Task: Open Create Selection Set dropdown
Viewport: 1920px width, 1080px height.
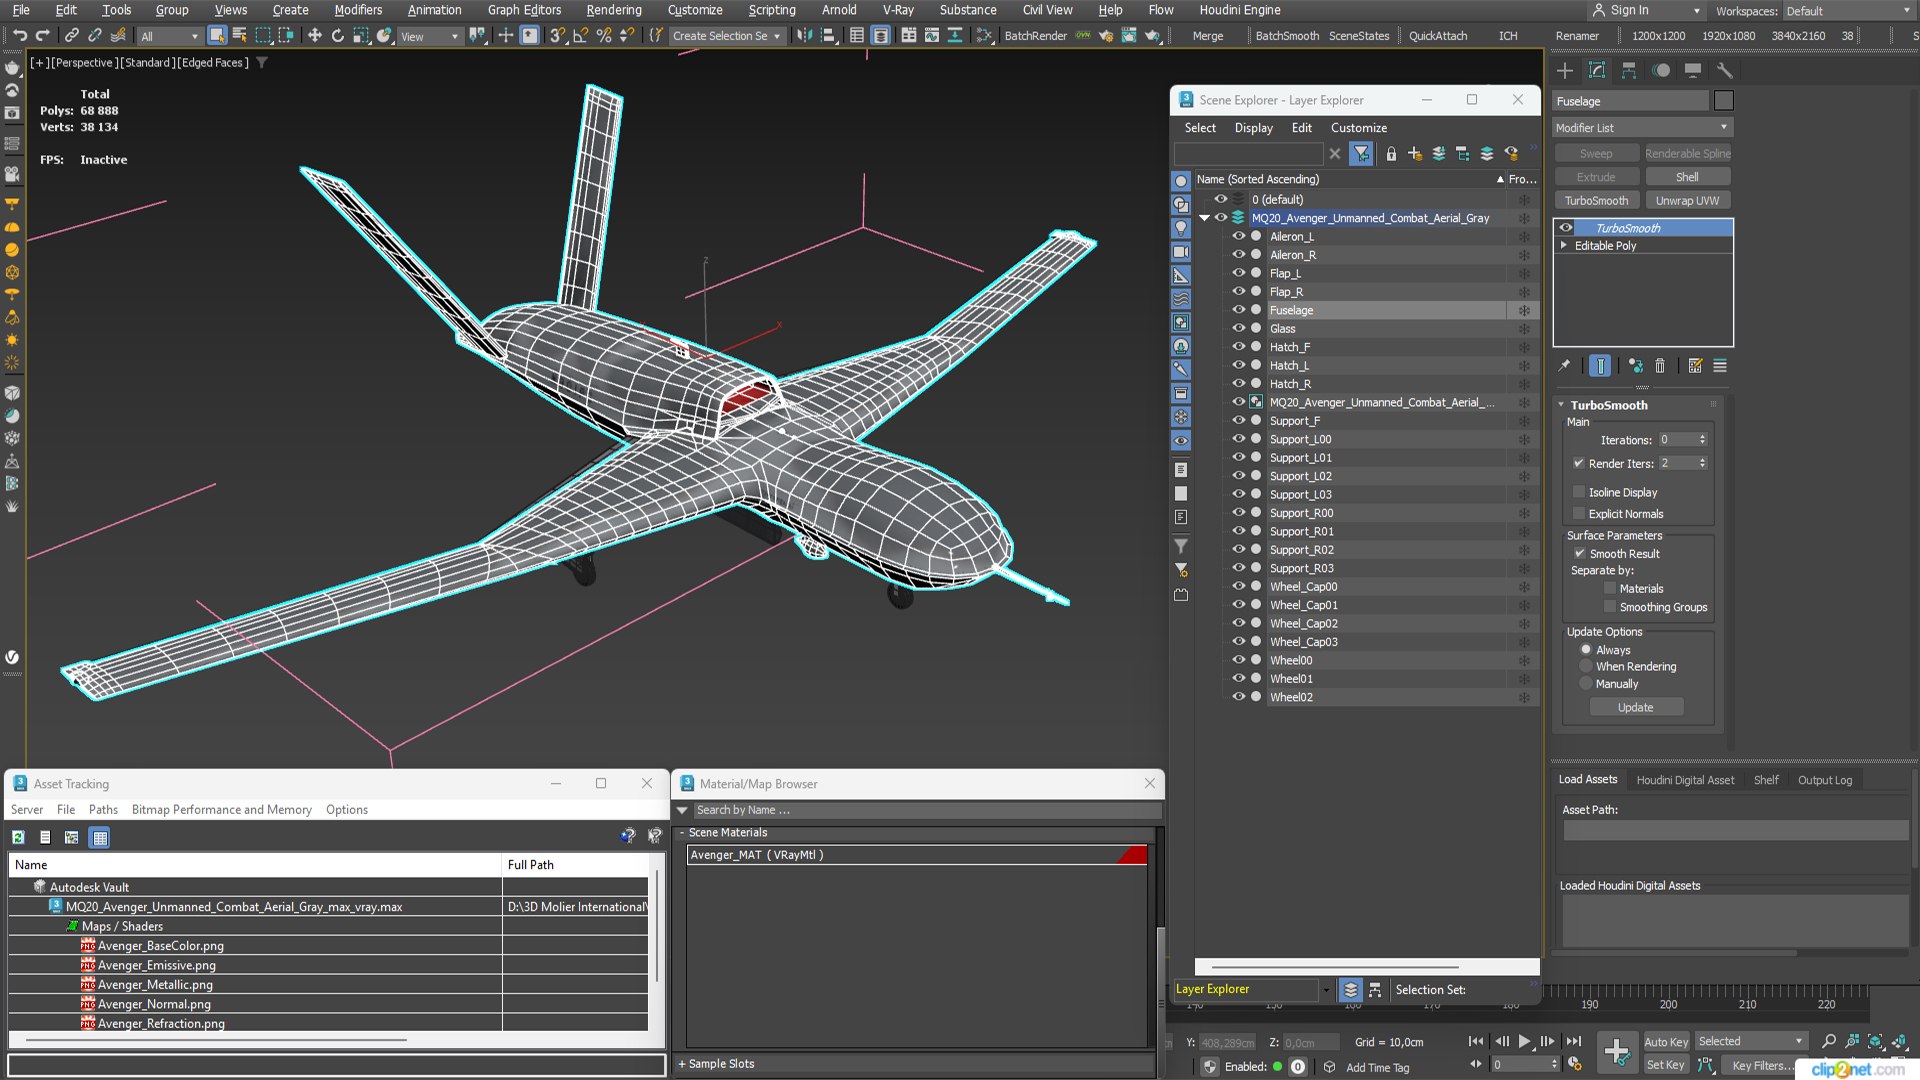Action: 727,36
